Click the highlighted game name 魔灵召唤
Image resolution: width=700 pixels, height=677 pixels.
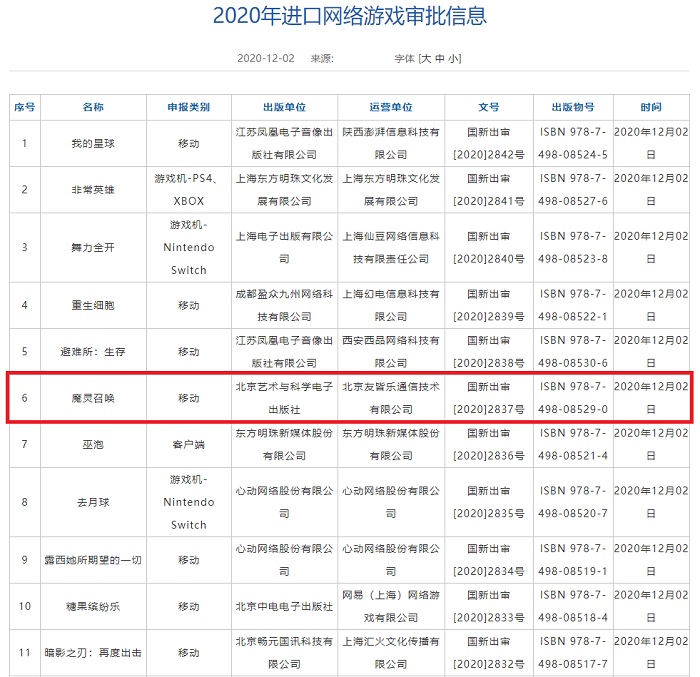point(93,398)
